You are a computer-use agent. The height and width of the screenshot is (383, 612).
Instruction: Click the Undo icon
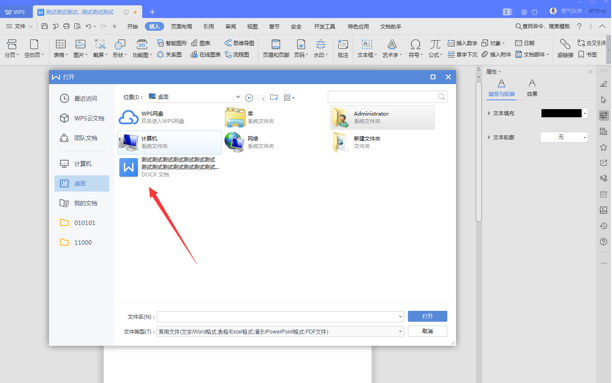tap(89, 27)
